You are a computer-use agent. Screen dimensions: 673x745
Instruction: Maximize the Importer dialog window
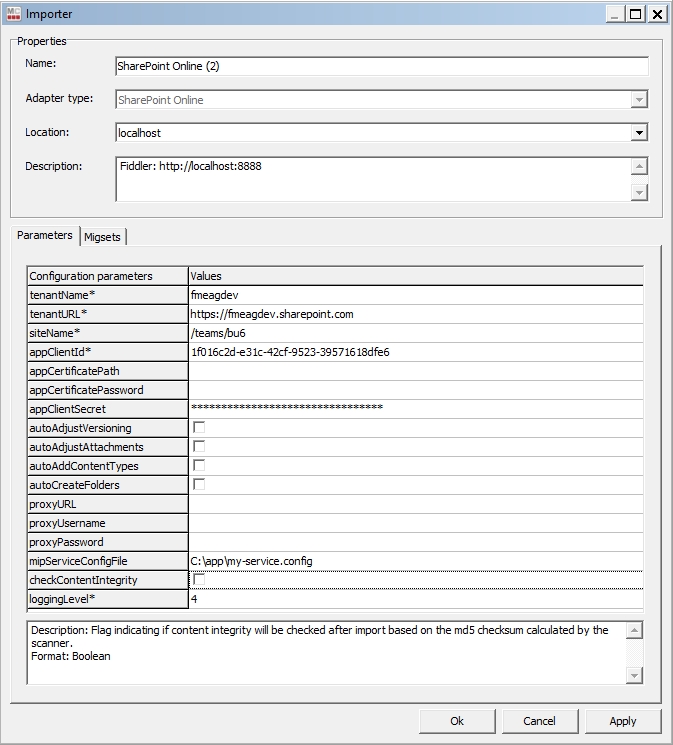636,14
